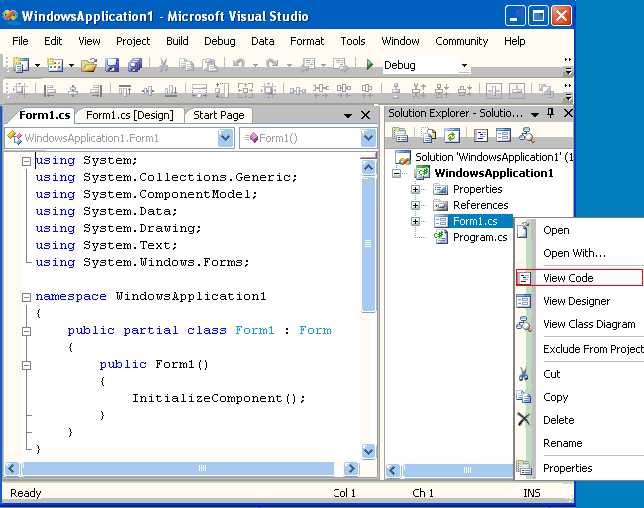Click the Align Lefts layout icon
Image resolution: width=644 pixels, height=508 pixels.
50,90
